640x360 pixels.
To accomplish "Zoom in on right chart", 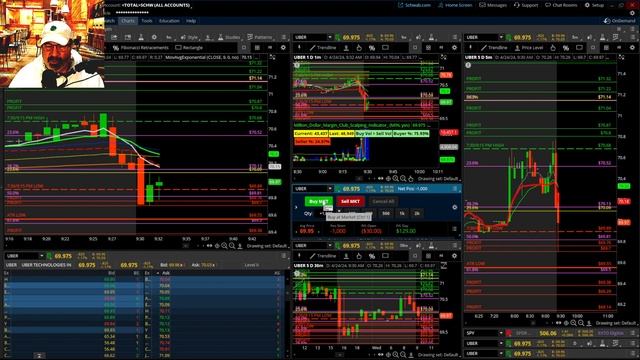I will pyautogui.click(x=573, y=323).
